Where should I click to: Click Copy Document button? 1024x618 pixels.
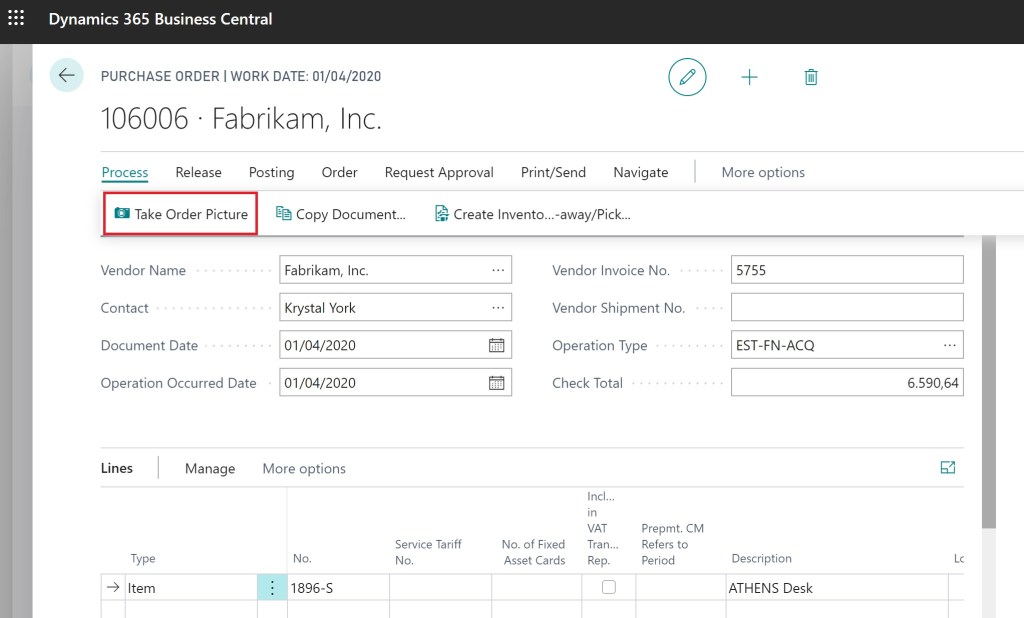[x=341, y=214]
